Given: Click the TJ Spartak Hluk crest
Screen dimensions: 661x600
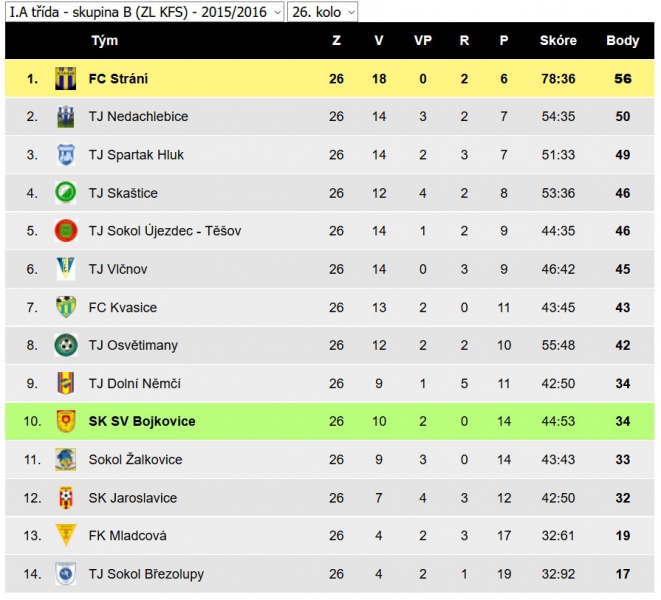Looking at the screenshot, I should (66, 155).
